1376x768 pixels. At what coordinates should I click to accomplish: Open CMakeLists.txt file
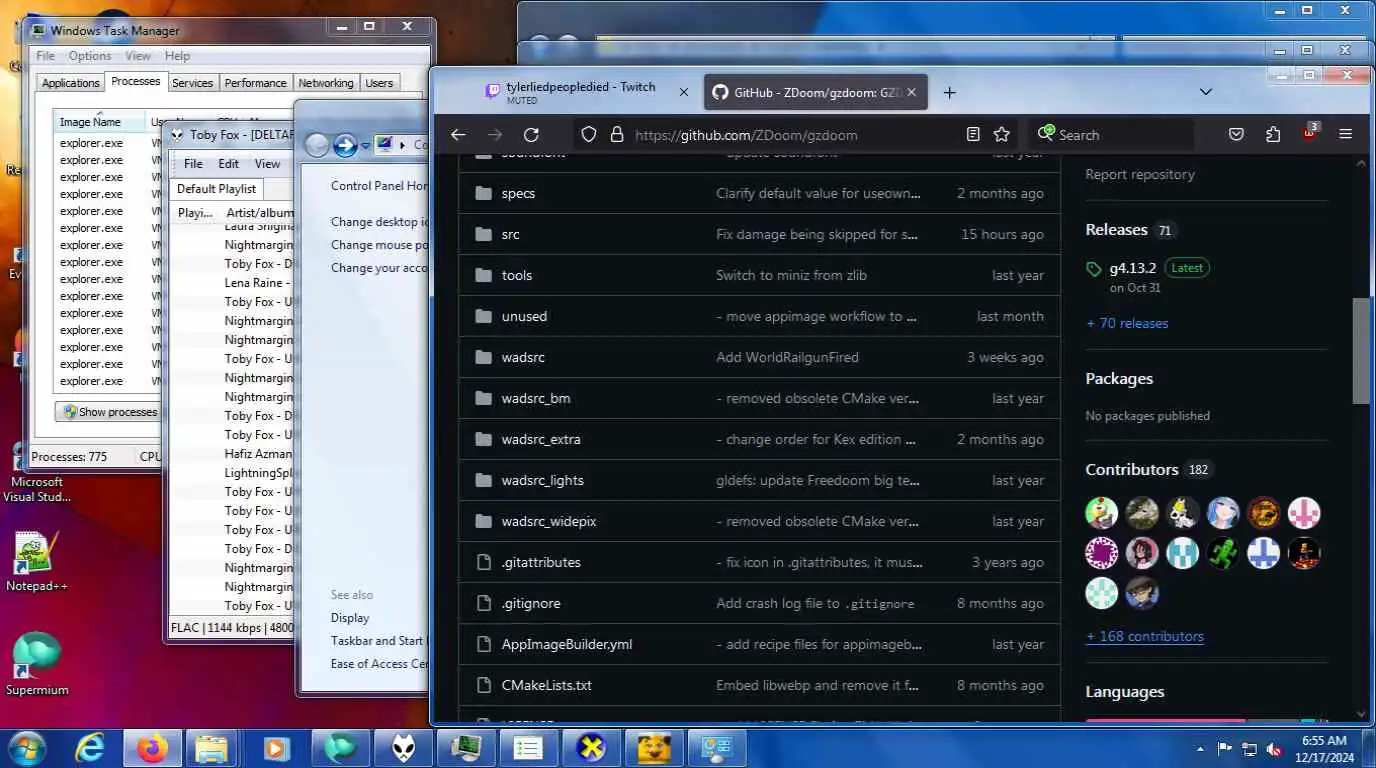[x=546, y=685]
